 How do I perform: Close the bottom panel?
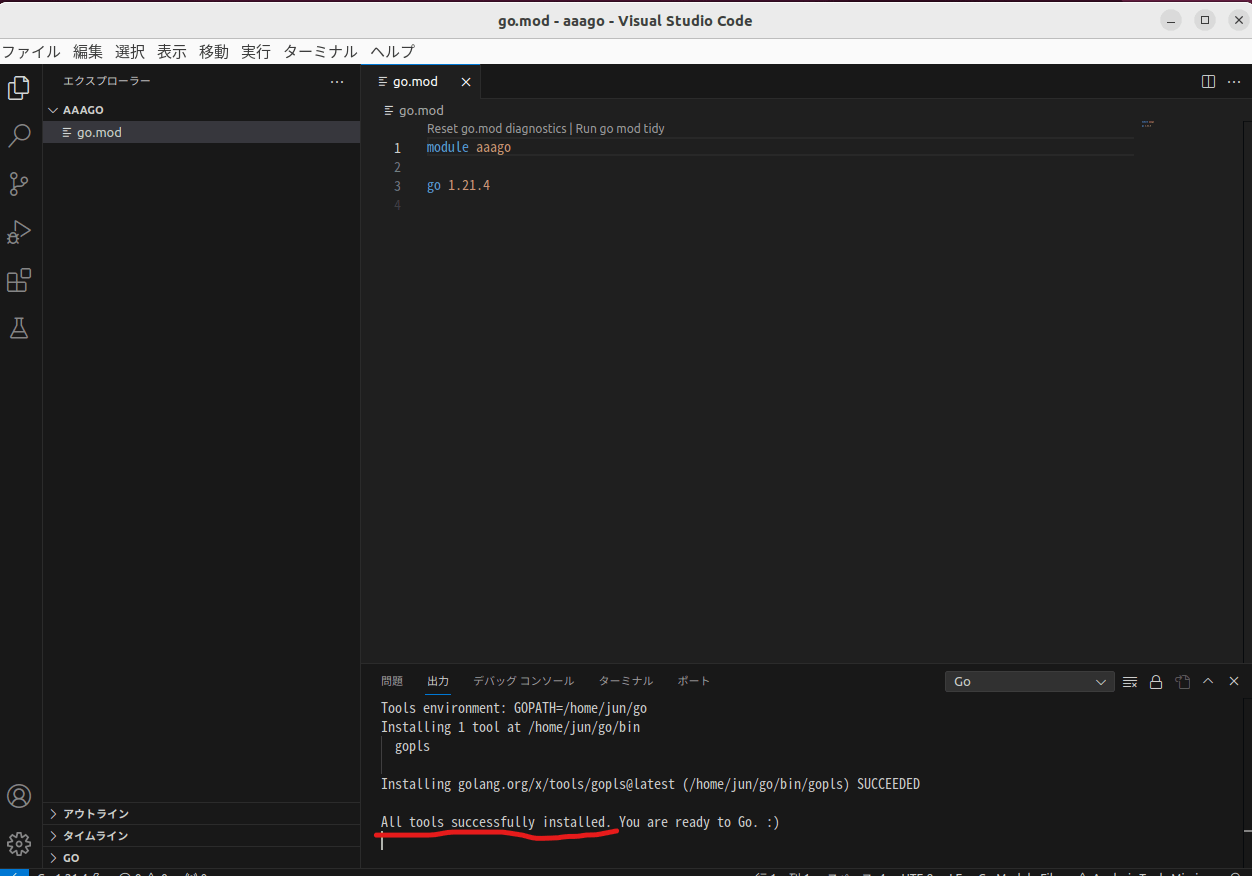[x=1234, y=681]
